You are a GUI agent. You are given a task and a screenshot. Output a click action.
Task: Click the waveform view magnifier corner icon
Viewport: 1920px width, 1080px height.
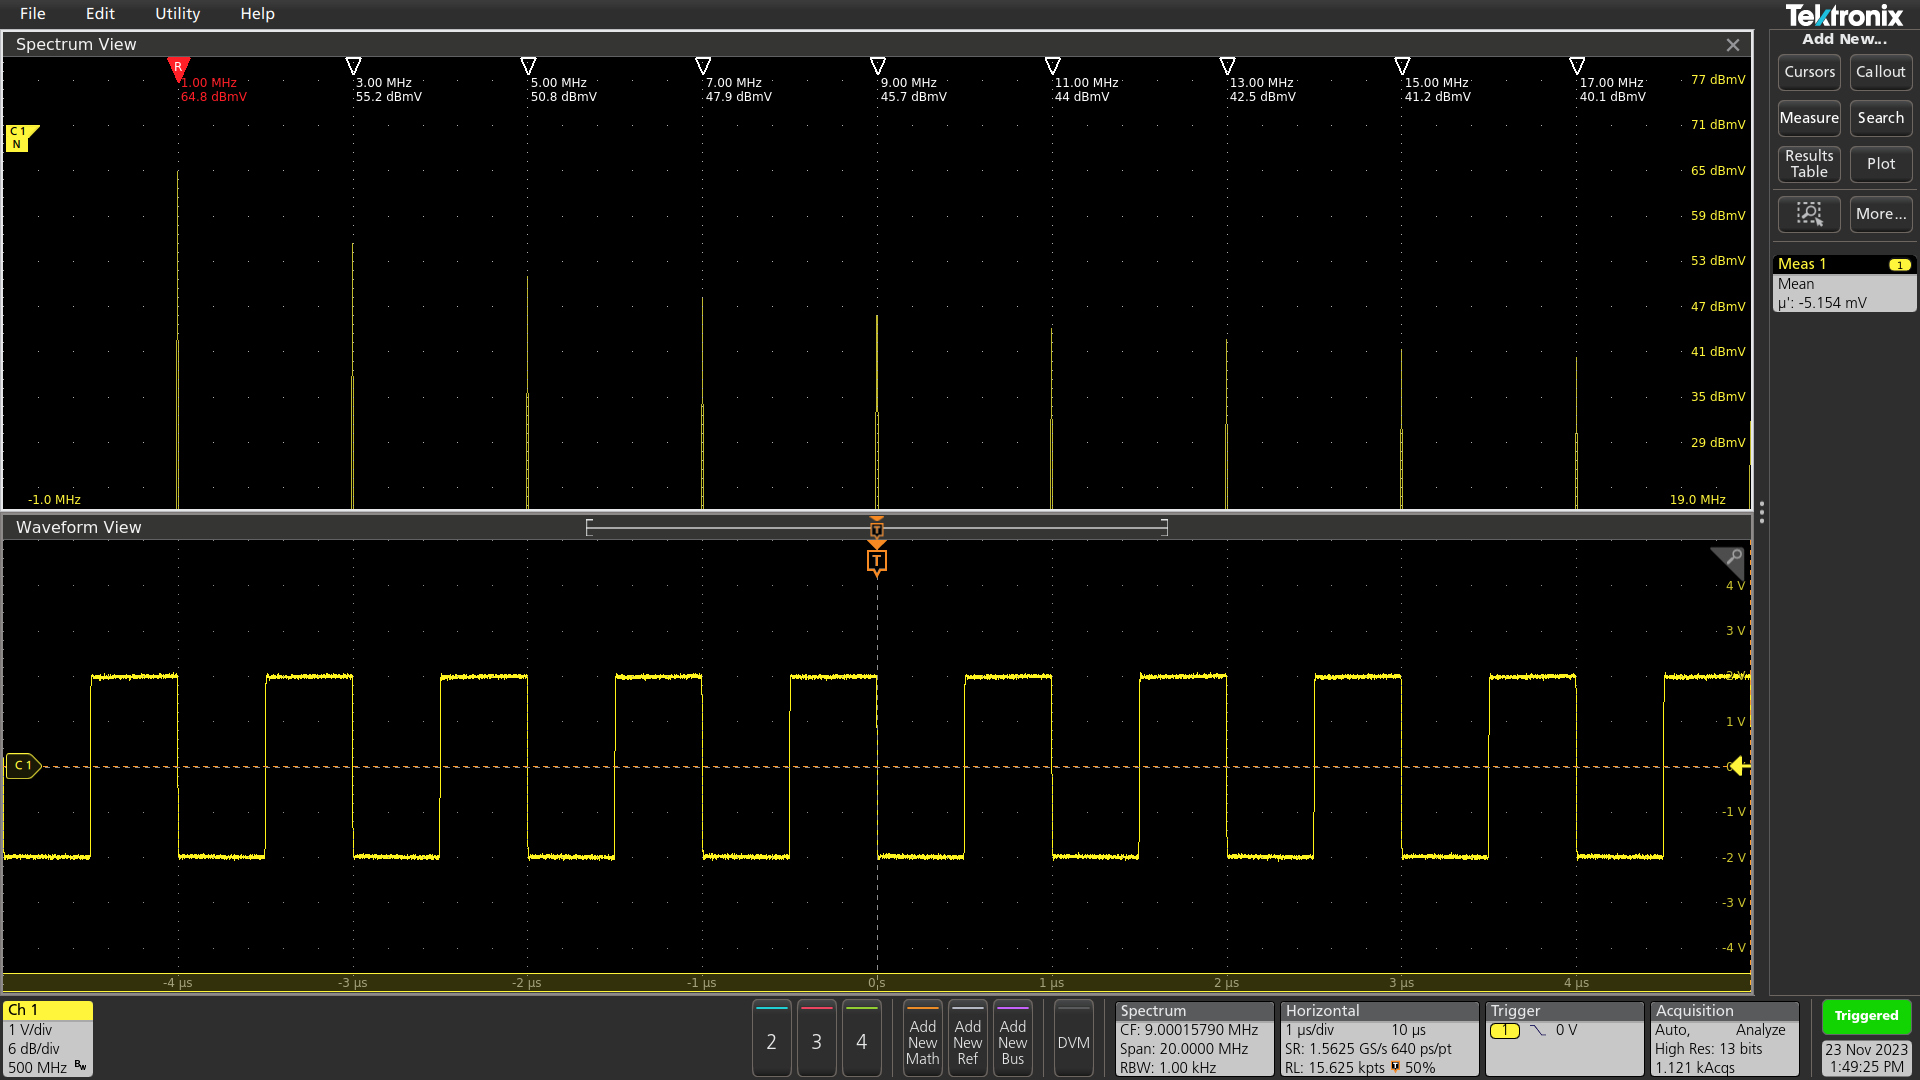click(1729, 559)
